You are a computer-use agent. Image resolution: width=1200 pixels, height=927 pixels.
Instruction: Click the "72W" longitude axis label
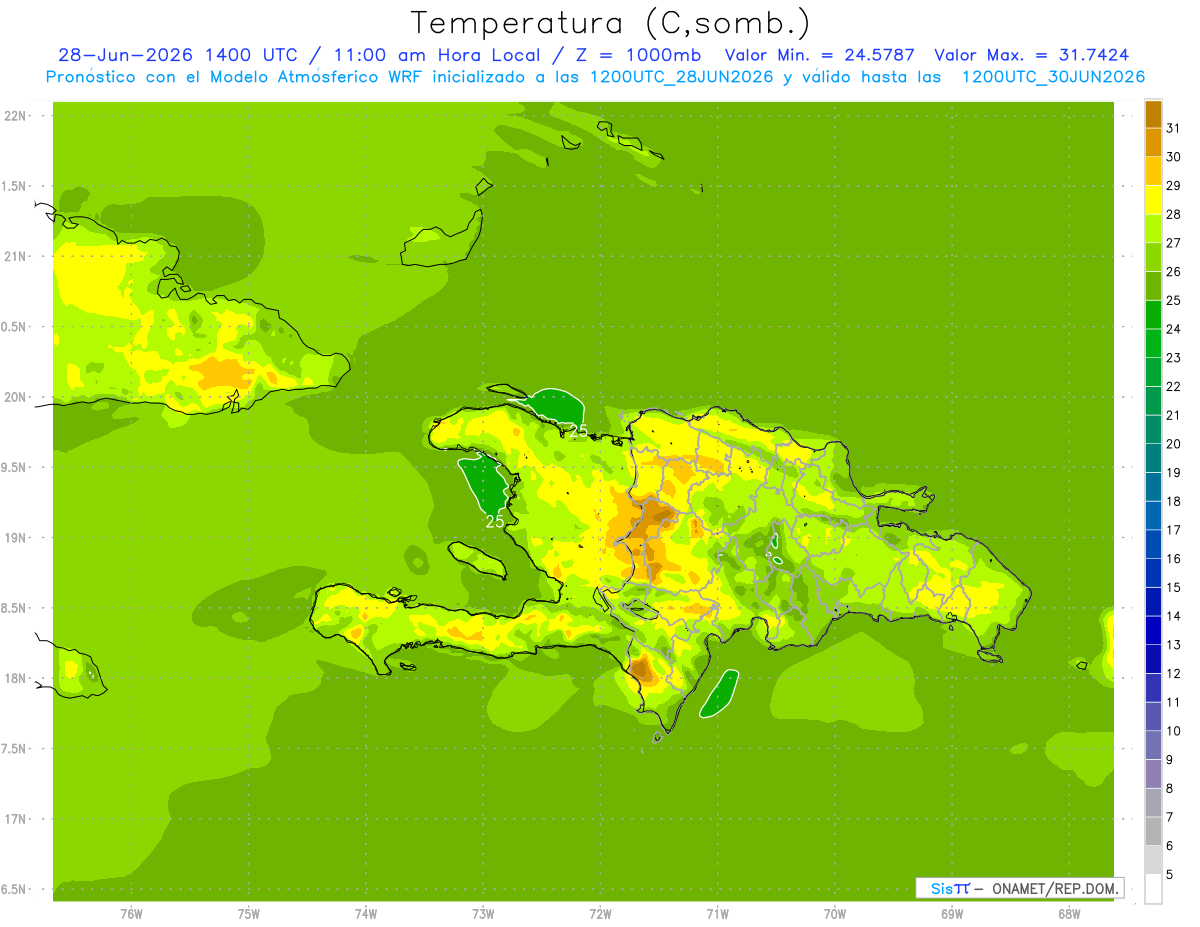tap(600, 914)
